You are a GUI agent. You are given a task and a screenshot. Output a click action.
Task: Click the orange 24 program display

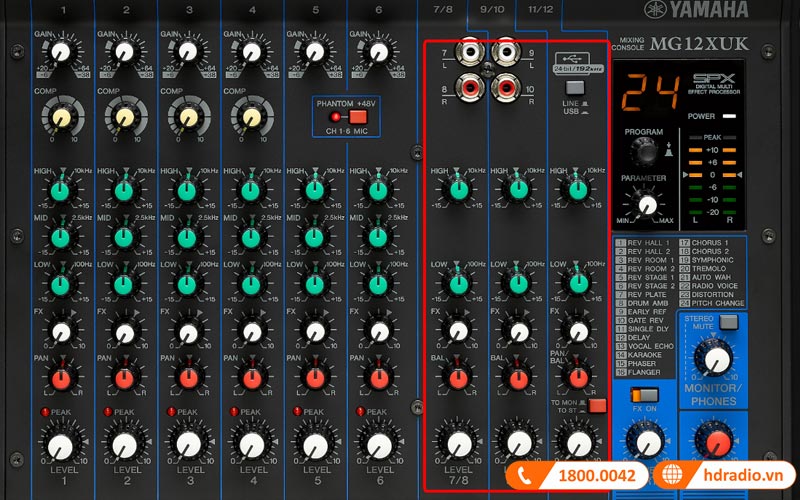(650, 93)
